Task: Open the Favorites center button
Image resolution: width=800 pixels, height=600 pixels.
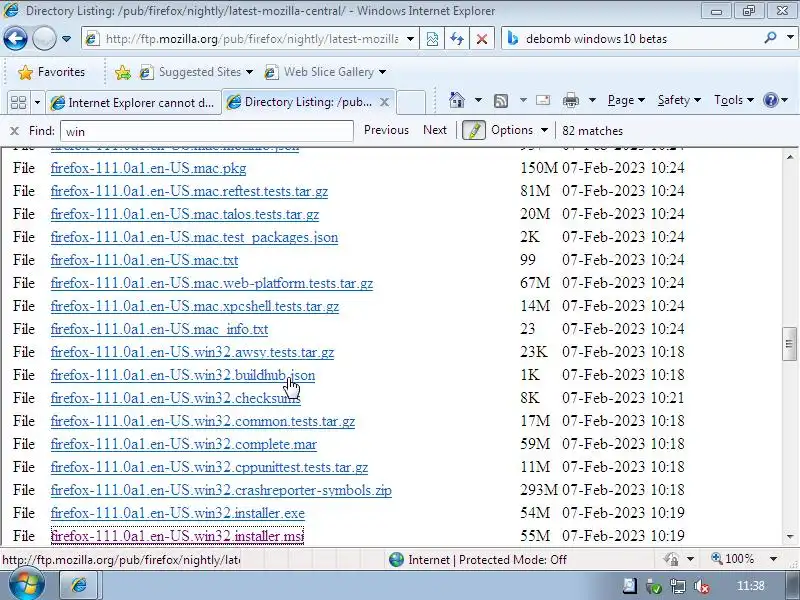Action: tap(52, 72)
